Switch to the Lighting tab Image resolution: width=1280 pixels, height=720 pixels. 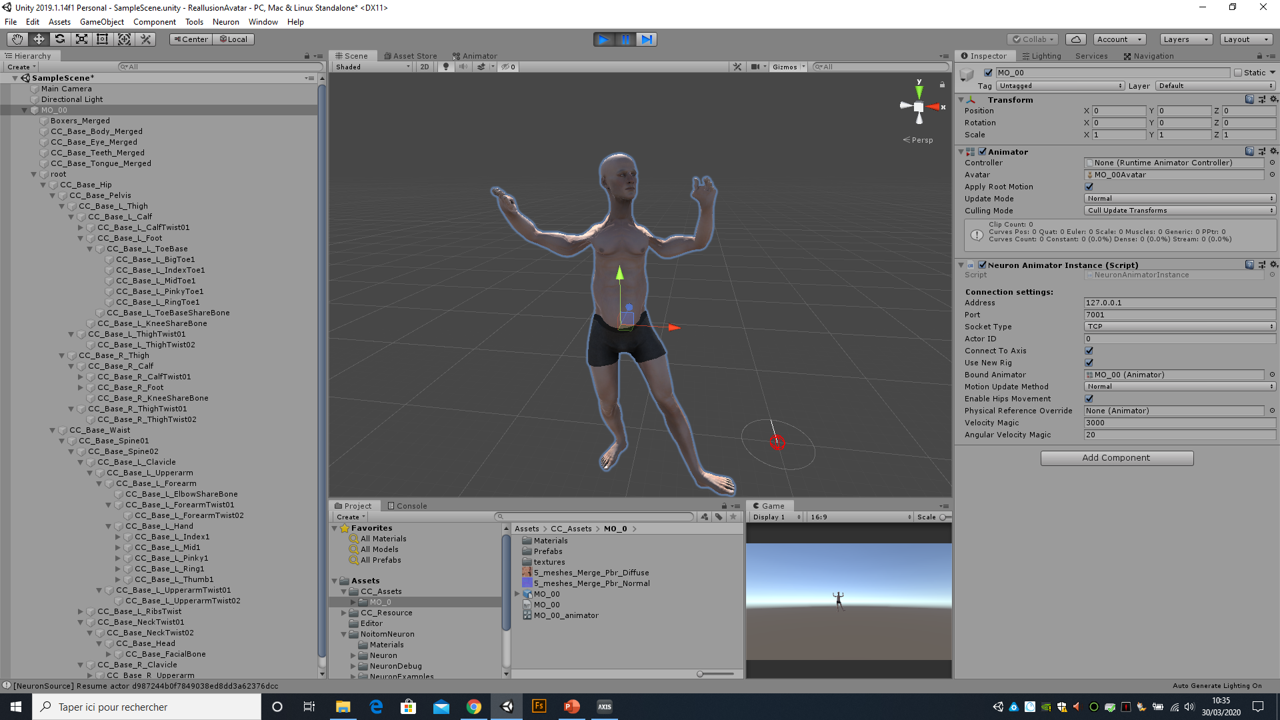coord(1041,56)
